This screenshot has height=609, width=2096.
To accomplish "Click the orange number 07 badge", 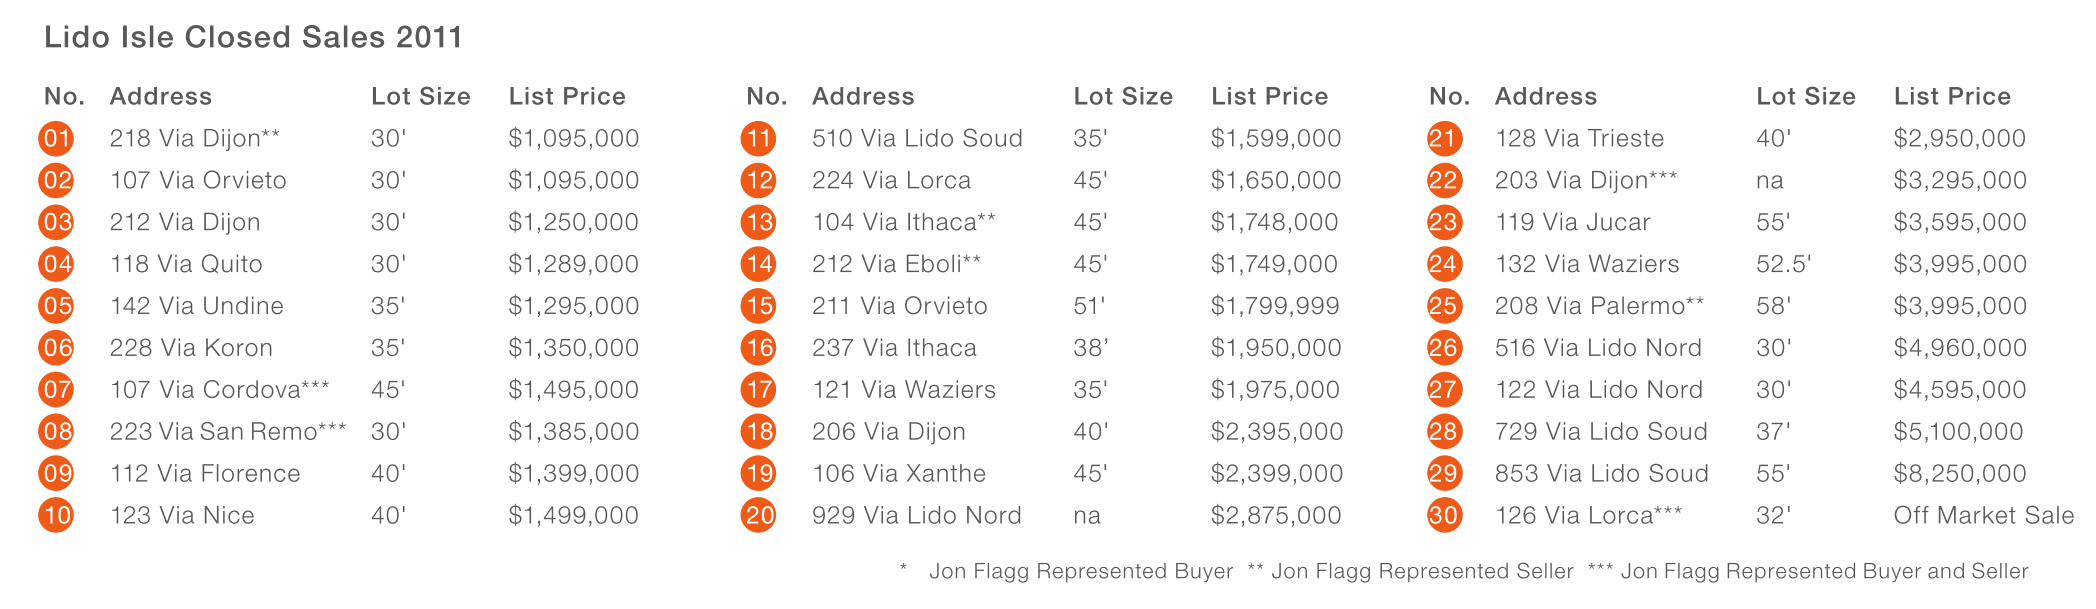I will [56, 390].
